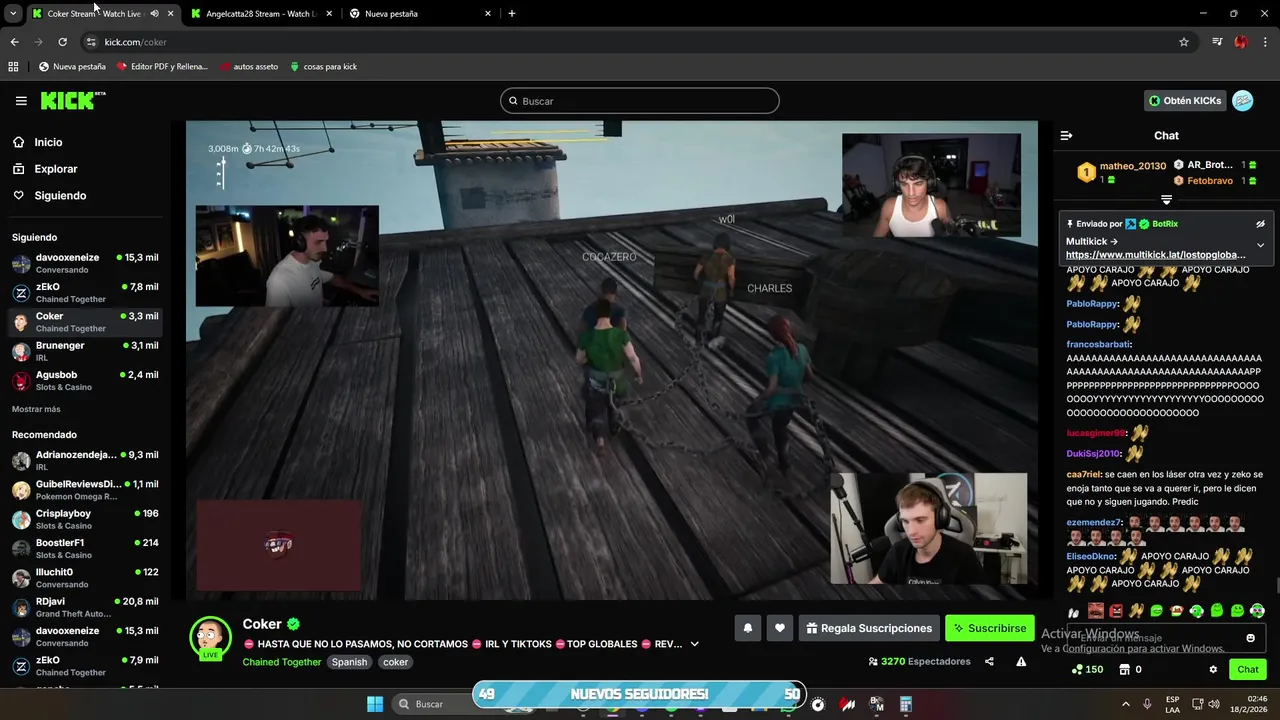Insert the gold clapping hands emote

click(x=1136, y=611)
